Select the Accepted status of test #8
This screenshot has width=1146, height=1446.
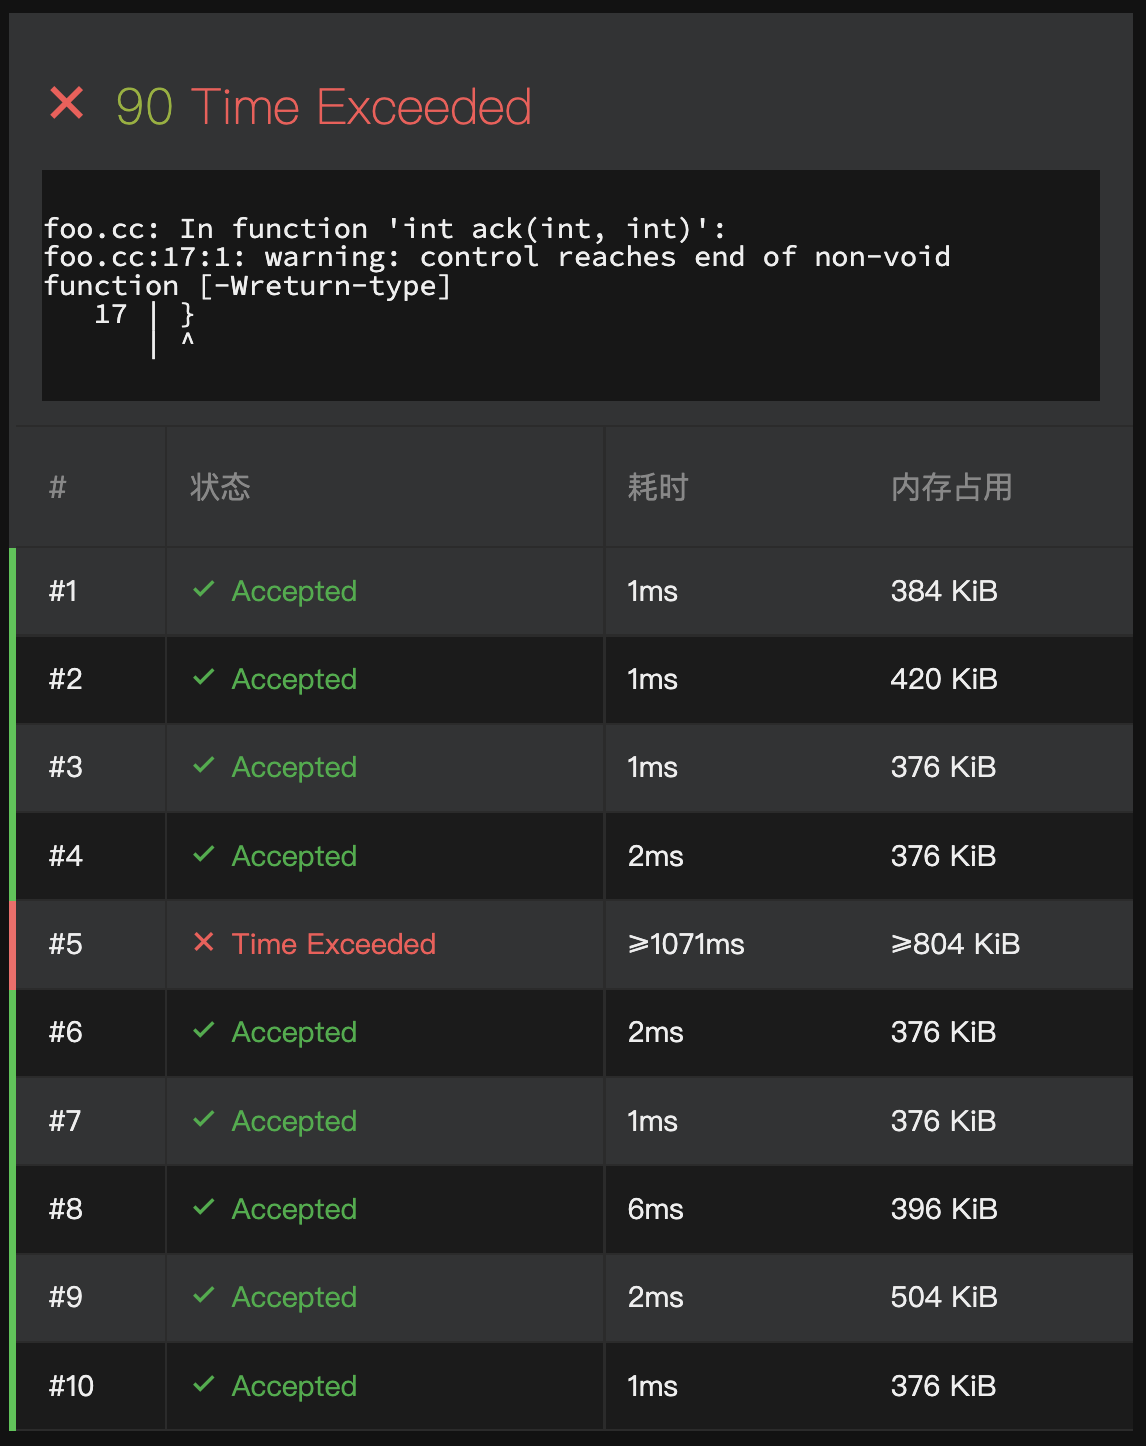point(294,1210)
